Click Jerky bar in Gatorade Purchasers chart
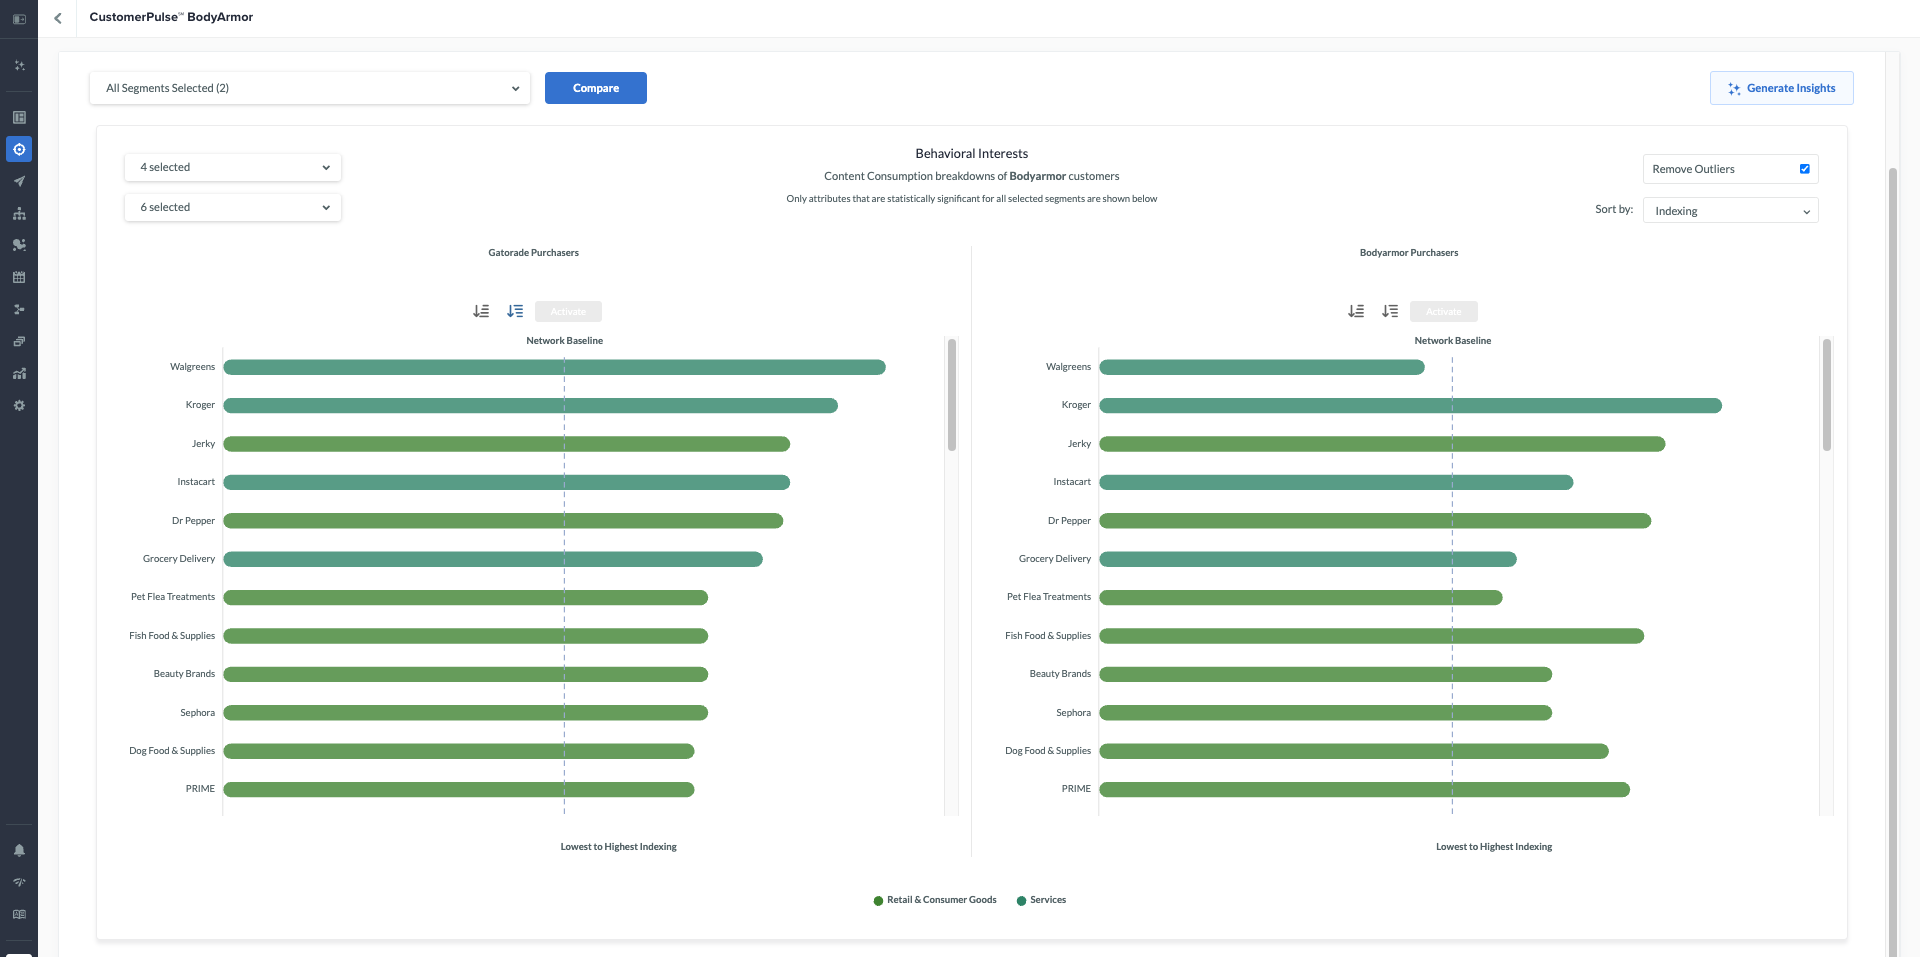1920x957 pixels. pyautogui.click(x=507, y=444)
